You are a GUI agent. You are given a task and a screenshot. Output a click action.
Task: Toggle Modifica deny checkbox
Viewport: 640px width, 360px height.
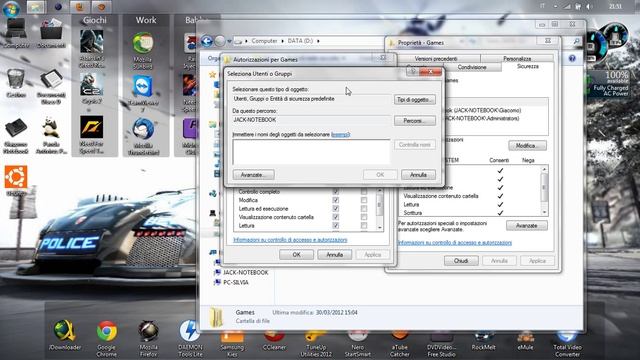click(x=364, y=200)
